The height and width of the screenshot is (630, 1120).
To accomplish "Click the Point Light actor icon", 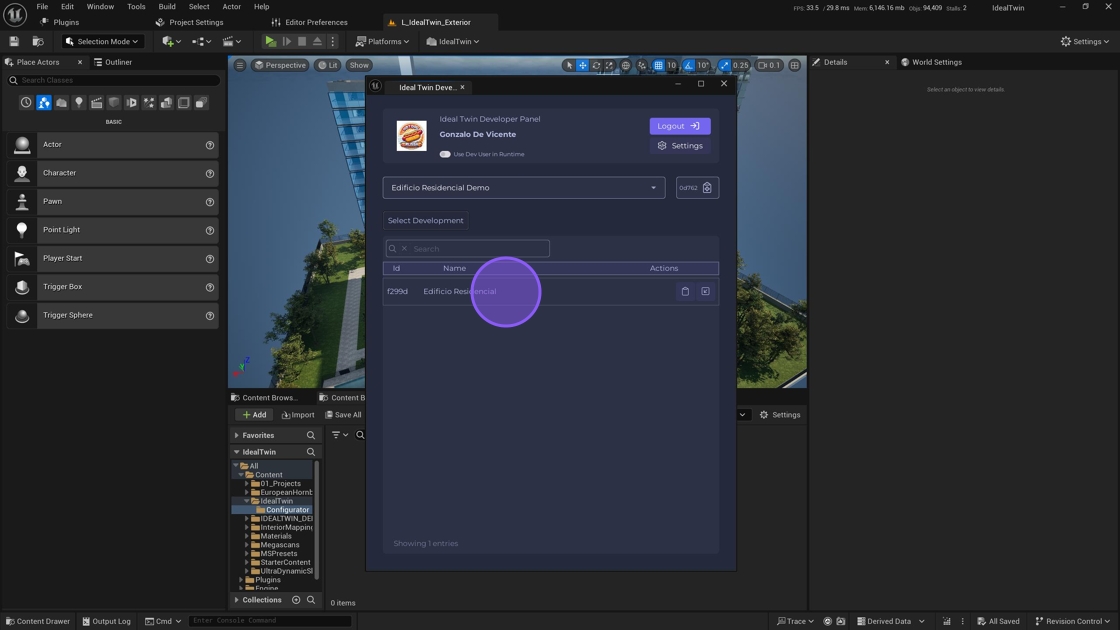I will pos(22,230).
